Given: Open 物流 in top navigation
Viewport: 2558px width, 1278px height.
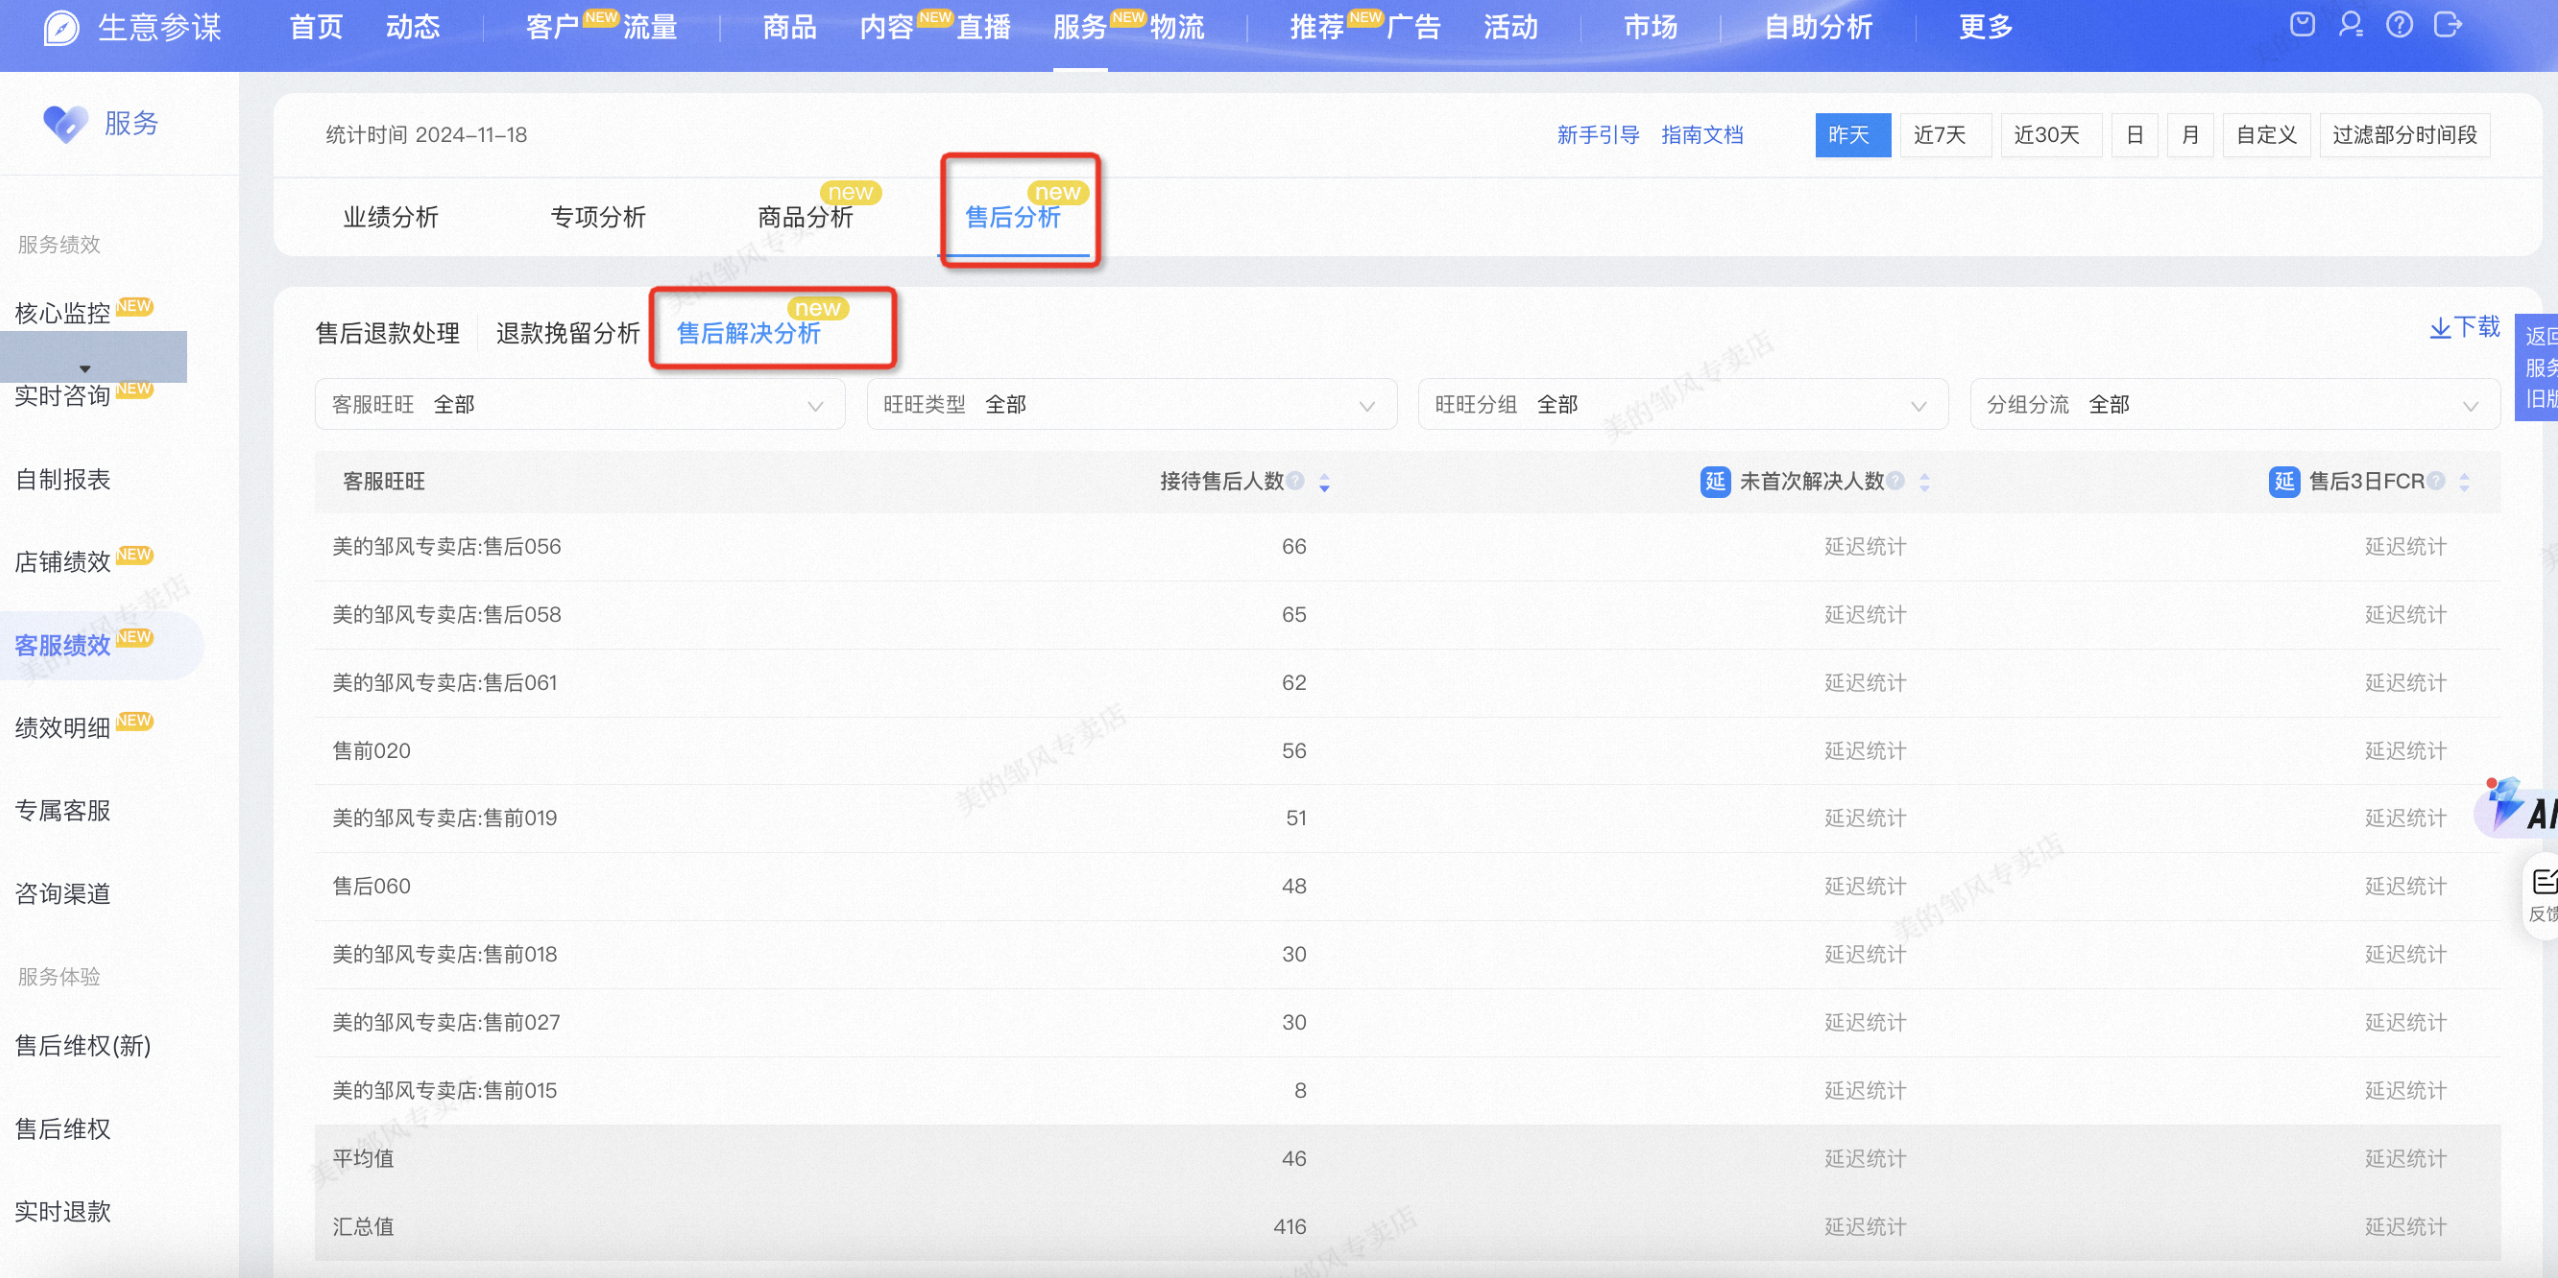Looking at the screenshot, I should (1178, 27).
